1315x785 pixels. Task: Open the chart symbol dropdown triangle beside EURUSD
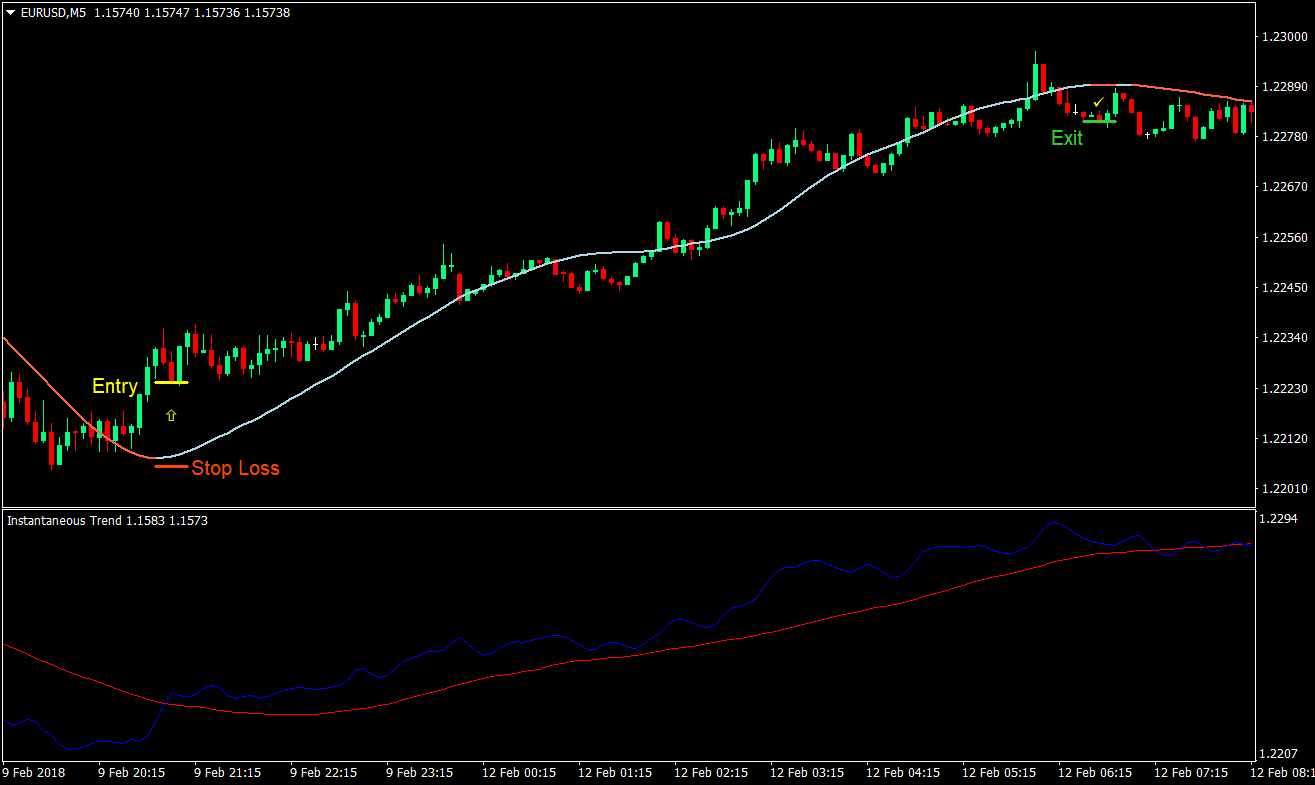tap(8, 12)
